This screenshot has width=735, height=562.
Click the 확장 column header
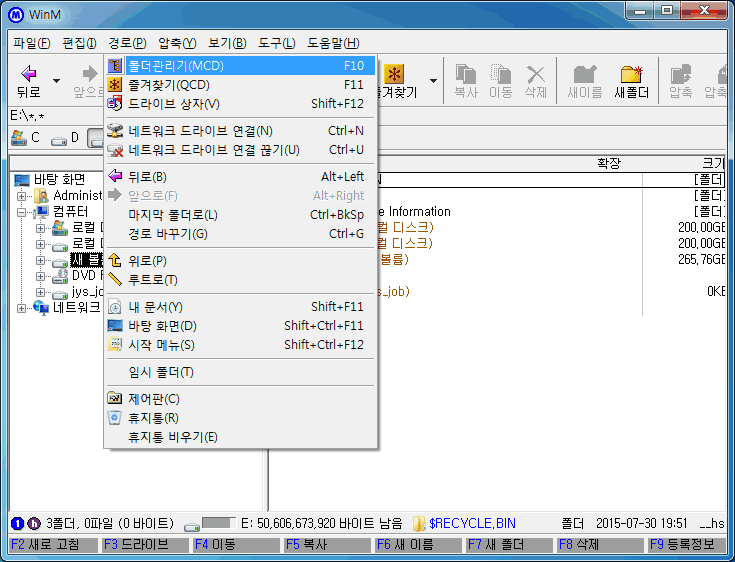pos(608,163)
